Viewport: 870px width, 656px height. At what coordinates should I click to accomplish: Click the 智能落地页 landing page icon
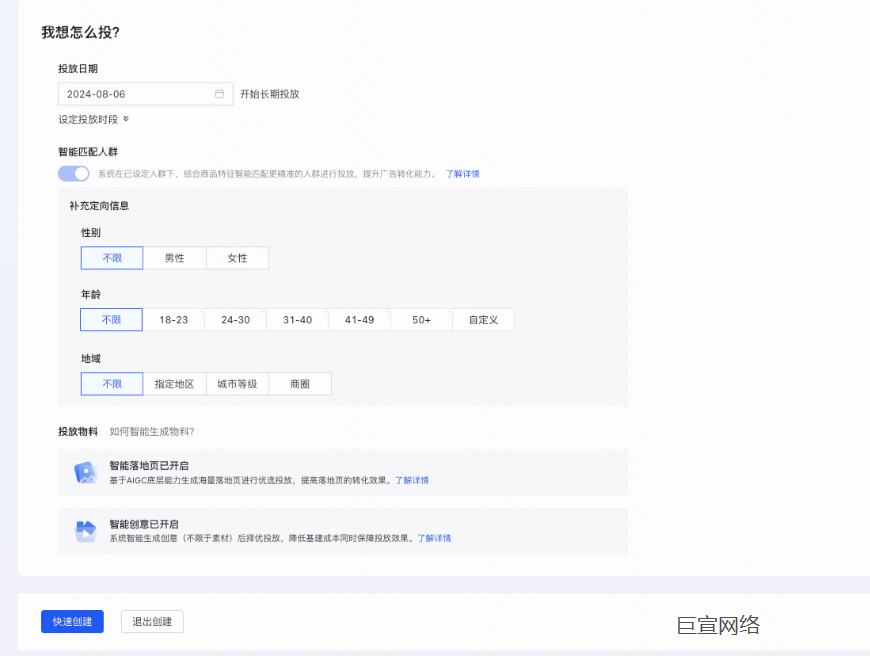point(85,471)
